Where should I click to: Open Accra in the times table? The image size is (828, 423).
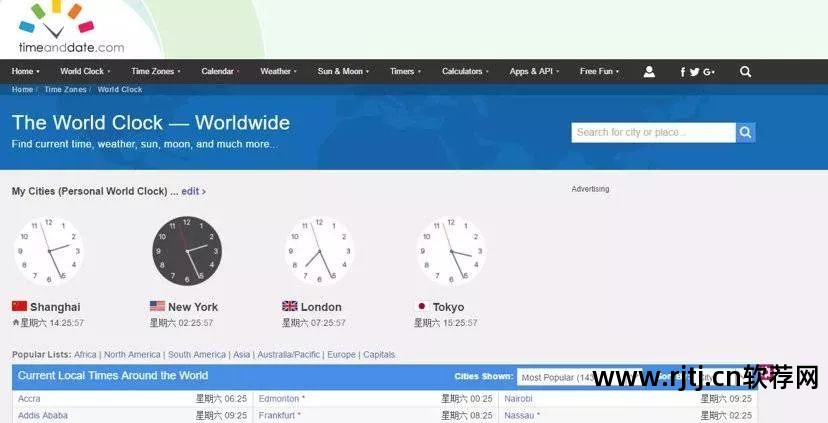click(x=29, y=399)
